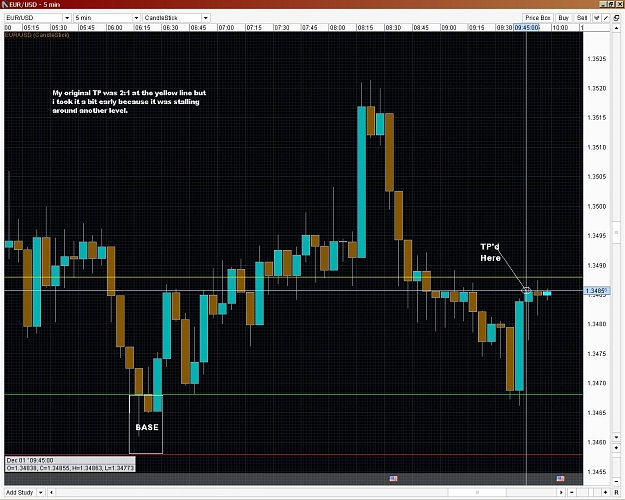
Task: Open the Add Study dropdown arrow
Action: pyautogui.click(x=41, y=492)
